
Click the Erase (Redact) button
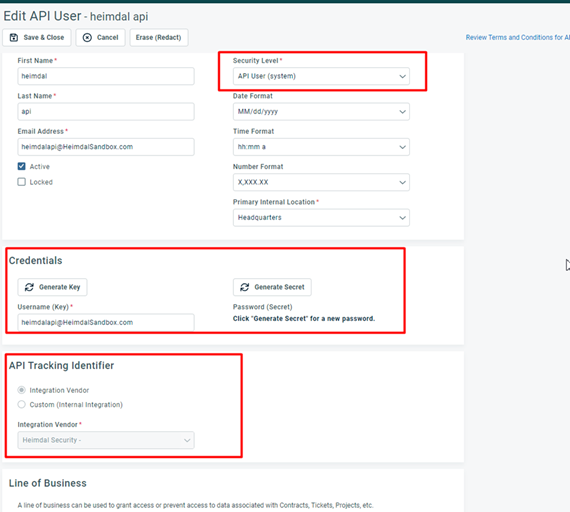tap(159, 37)
